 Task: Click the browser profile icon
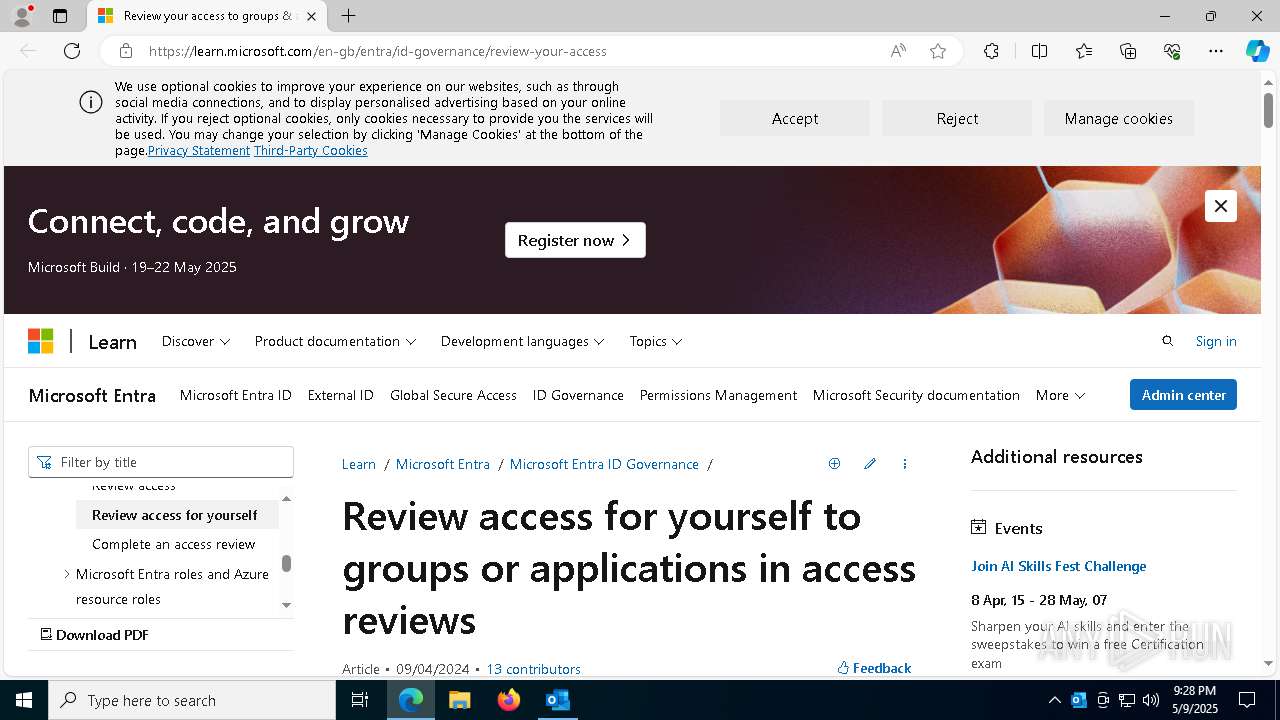pyautogui.click(x=21, y=16)
